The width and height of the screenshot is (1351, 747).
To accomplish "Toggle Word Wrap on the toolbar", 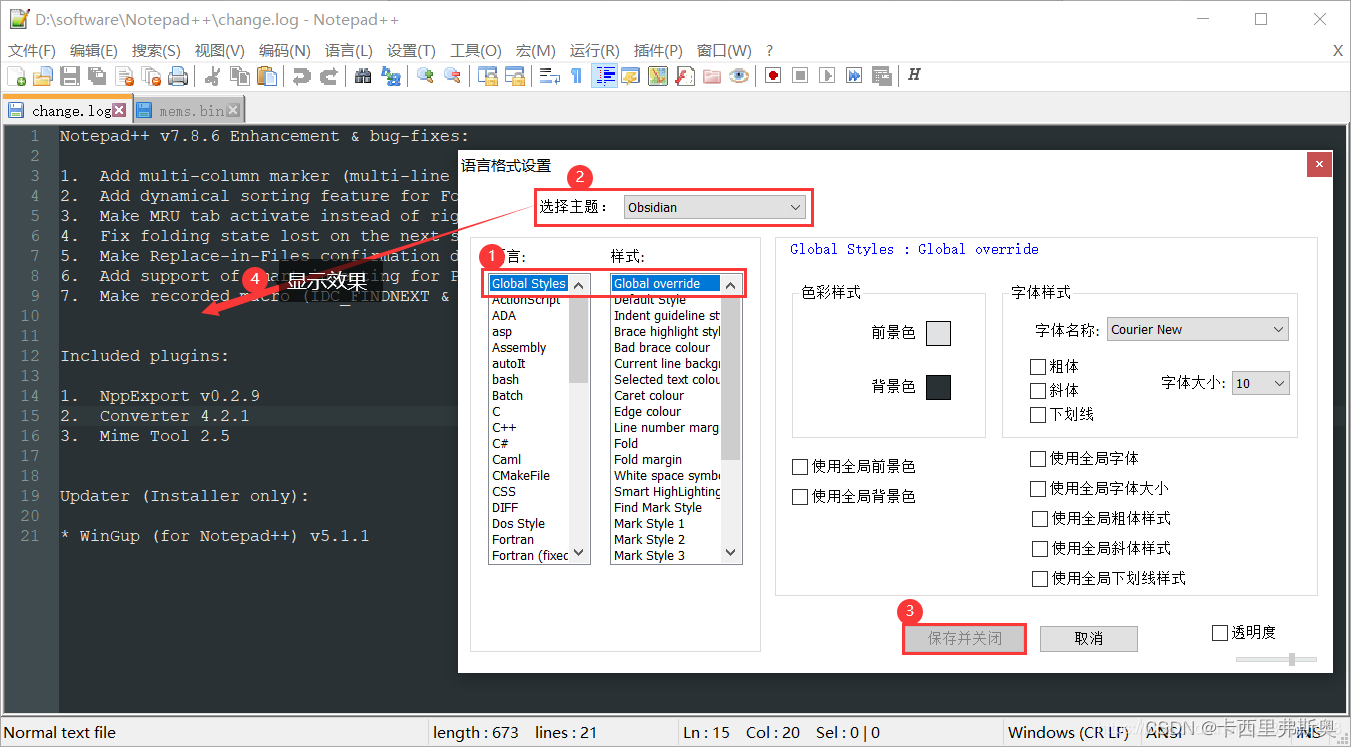I will click(x=550, y=76).
